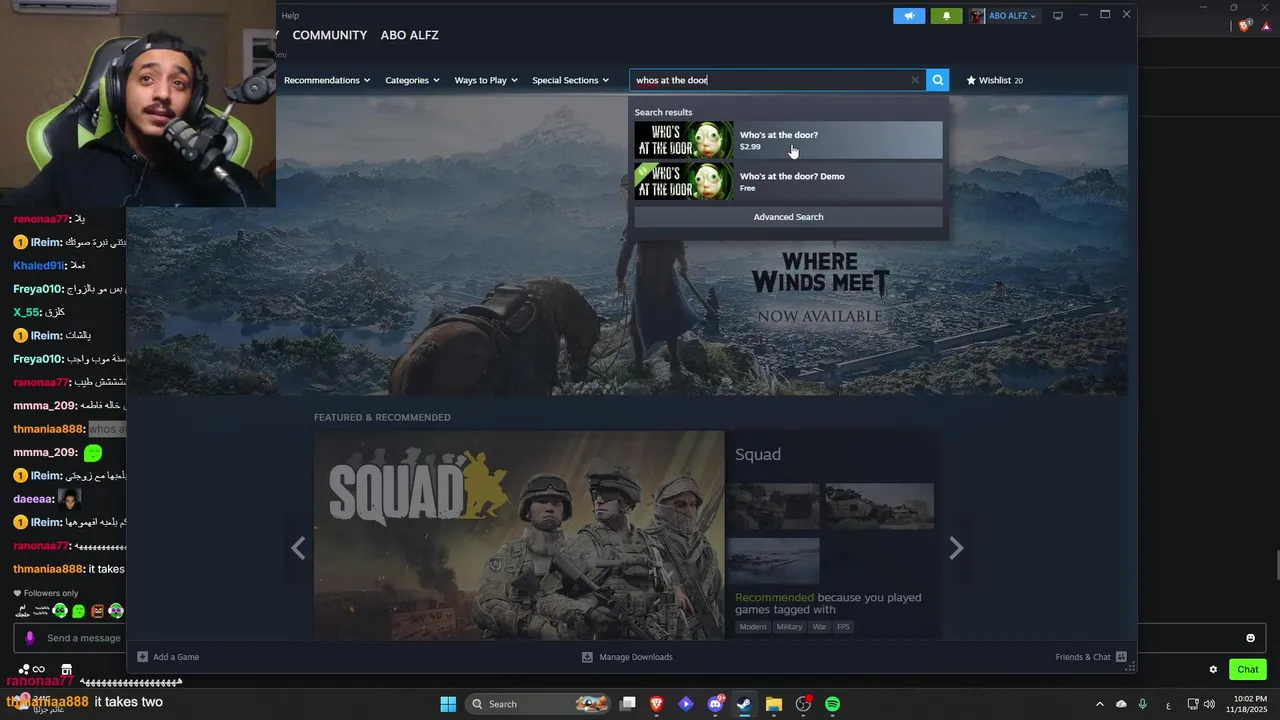
Task: Click the Brave Shields icon in the browser toolbar
Action: click(1244, 26)
